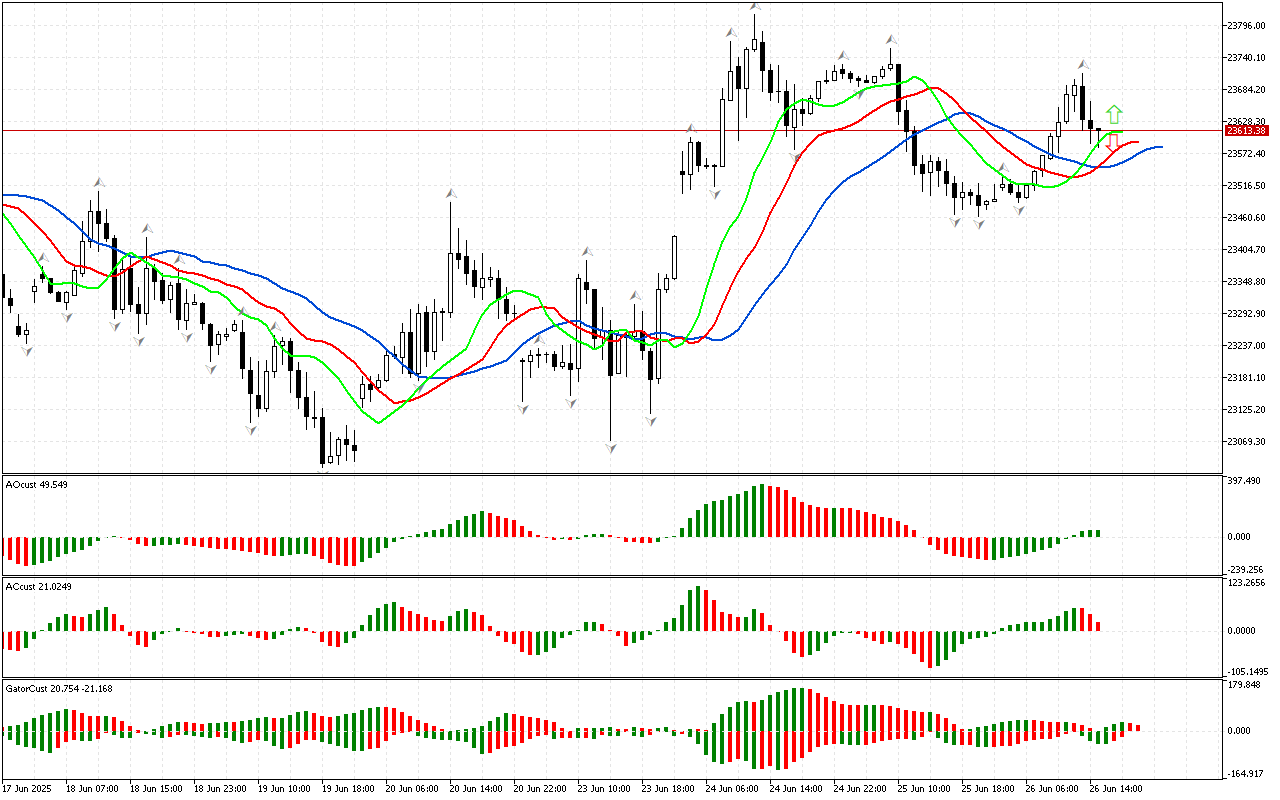Viewport: 1280px width, 800px height.
Task: Click the red 23613.38 current price tag
Action: point(1247,131)
